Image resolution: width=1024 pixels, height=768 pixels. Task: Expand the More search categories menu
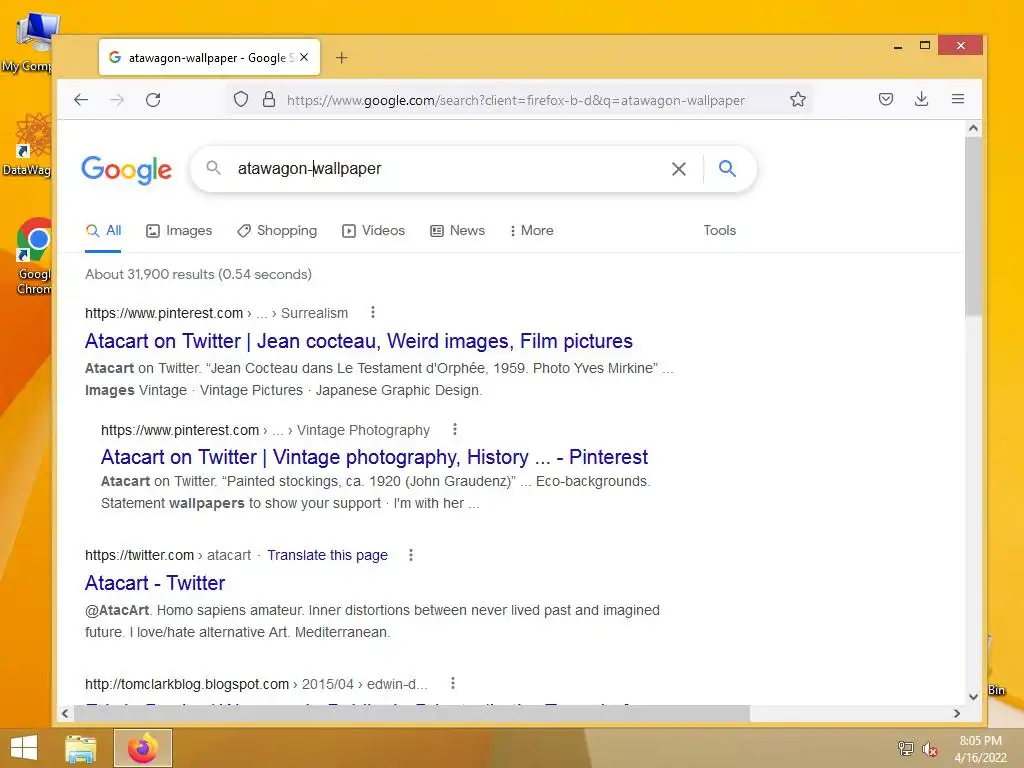pyautogui.click(x=532, y=231)
